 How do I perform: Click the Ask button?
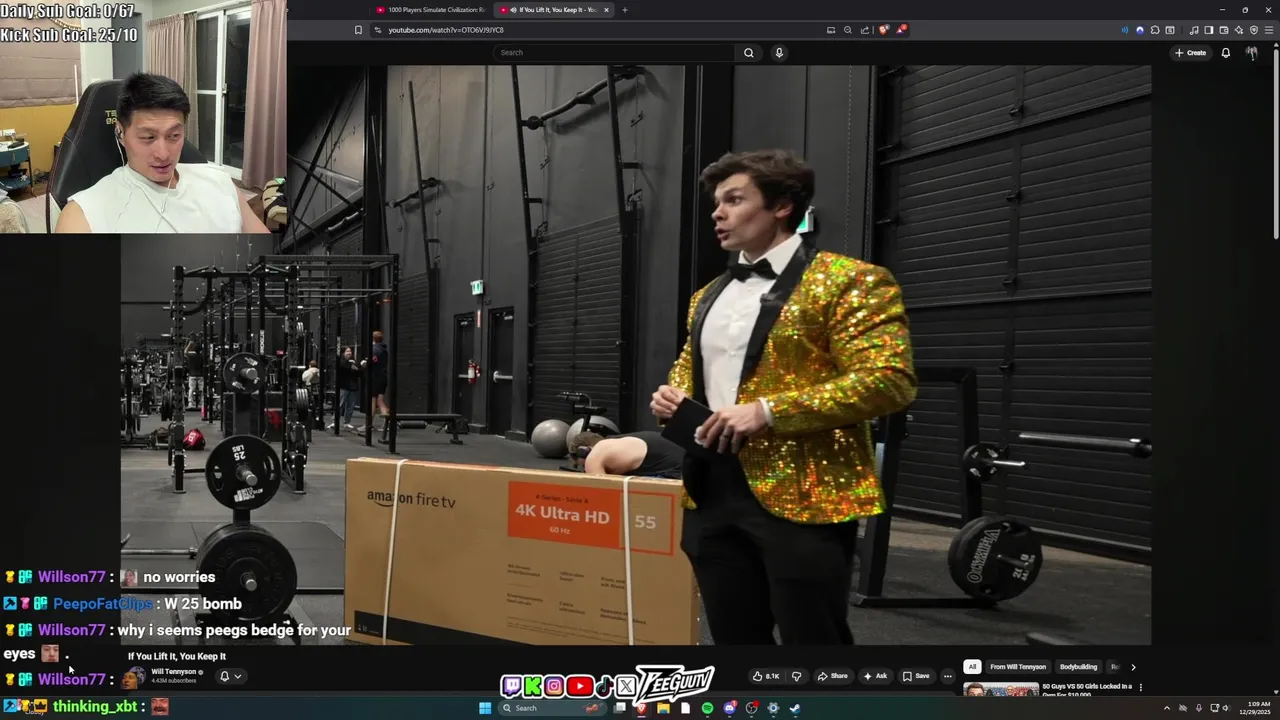click(875, 676)
